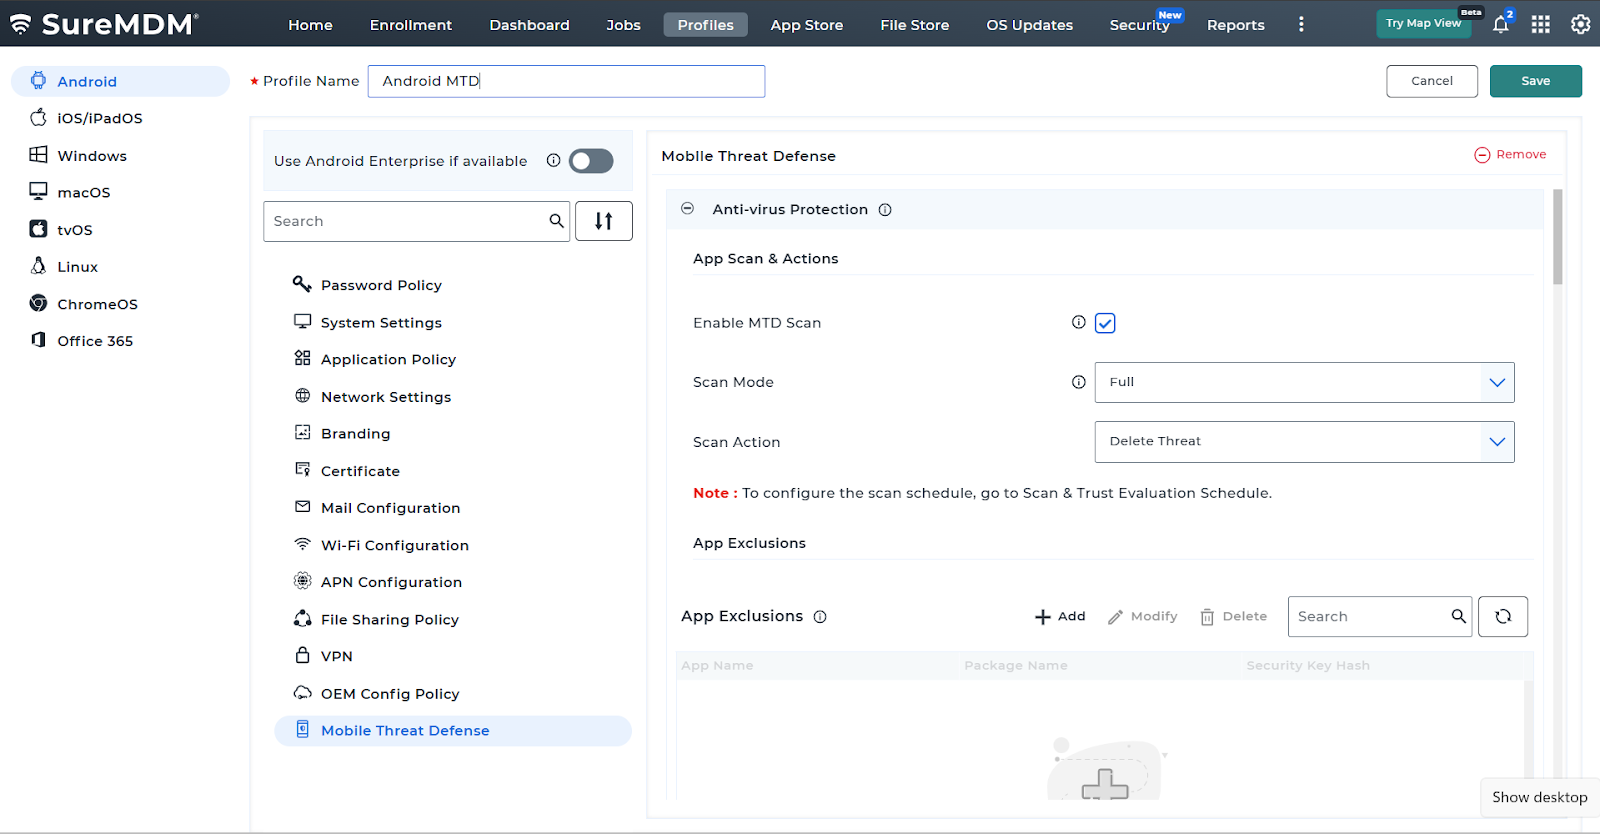
Task: Click the Save button
Action: click(x=1535, y=81)
